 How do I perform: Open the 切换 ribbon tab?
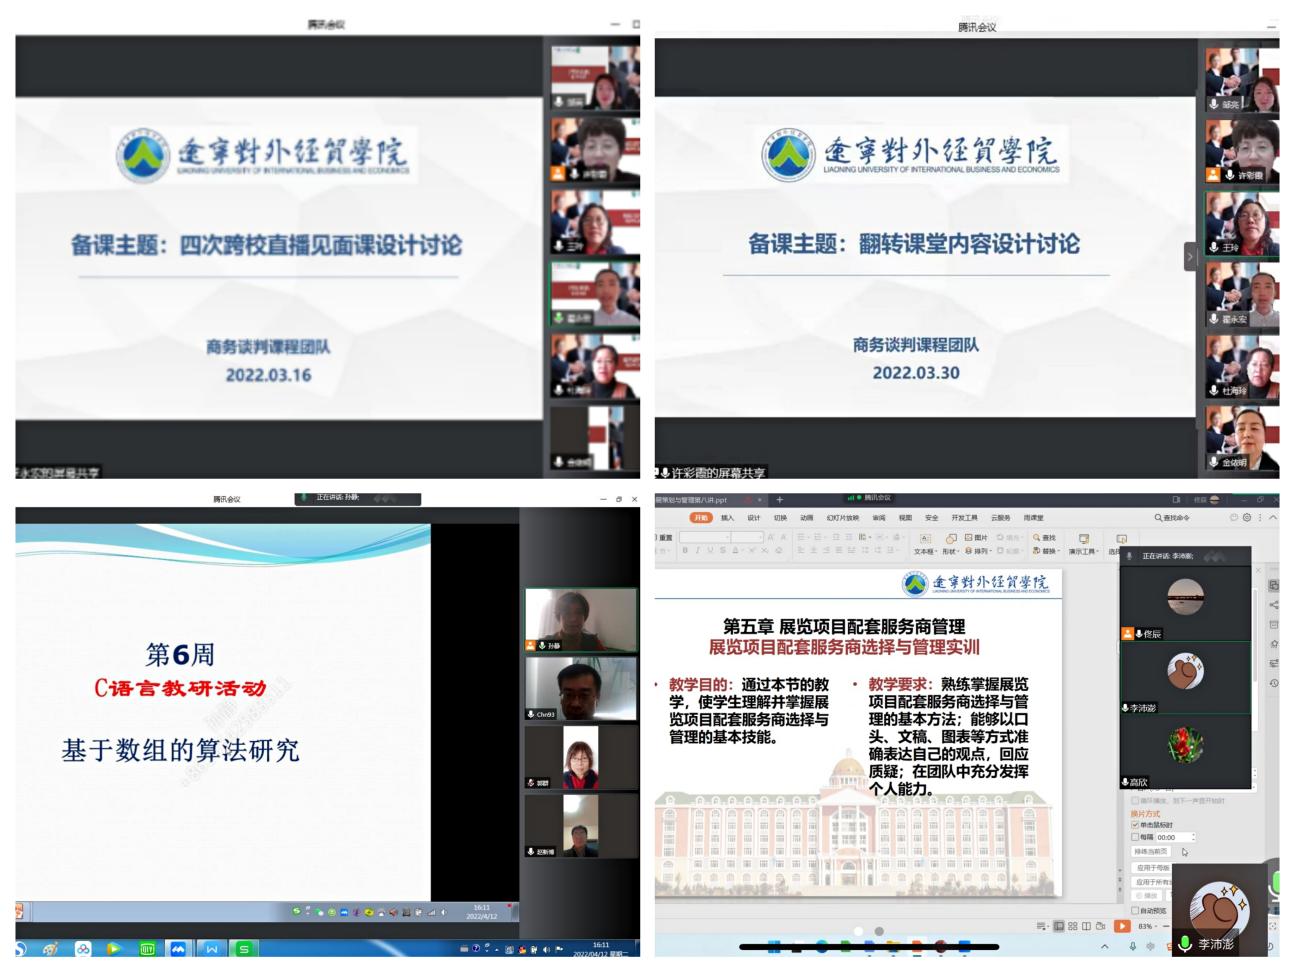[x=780, y=518]
